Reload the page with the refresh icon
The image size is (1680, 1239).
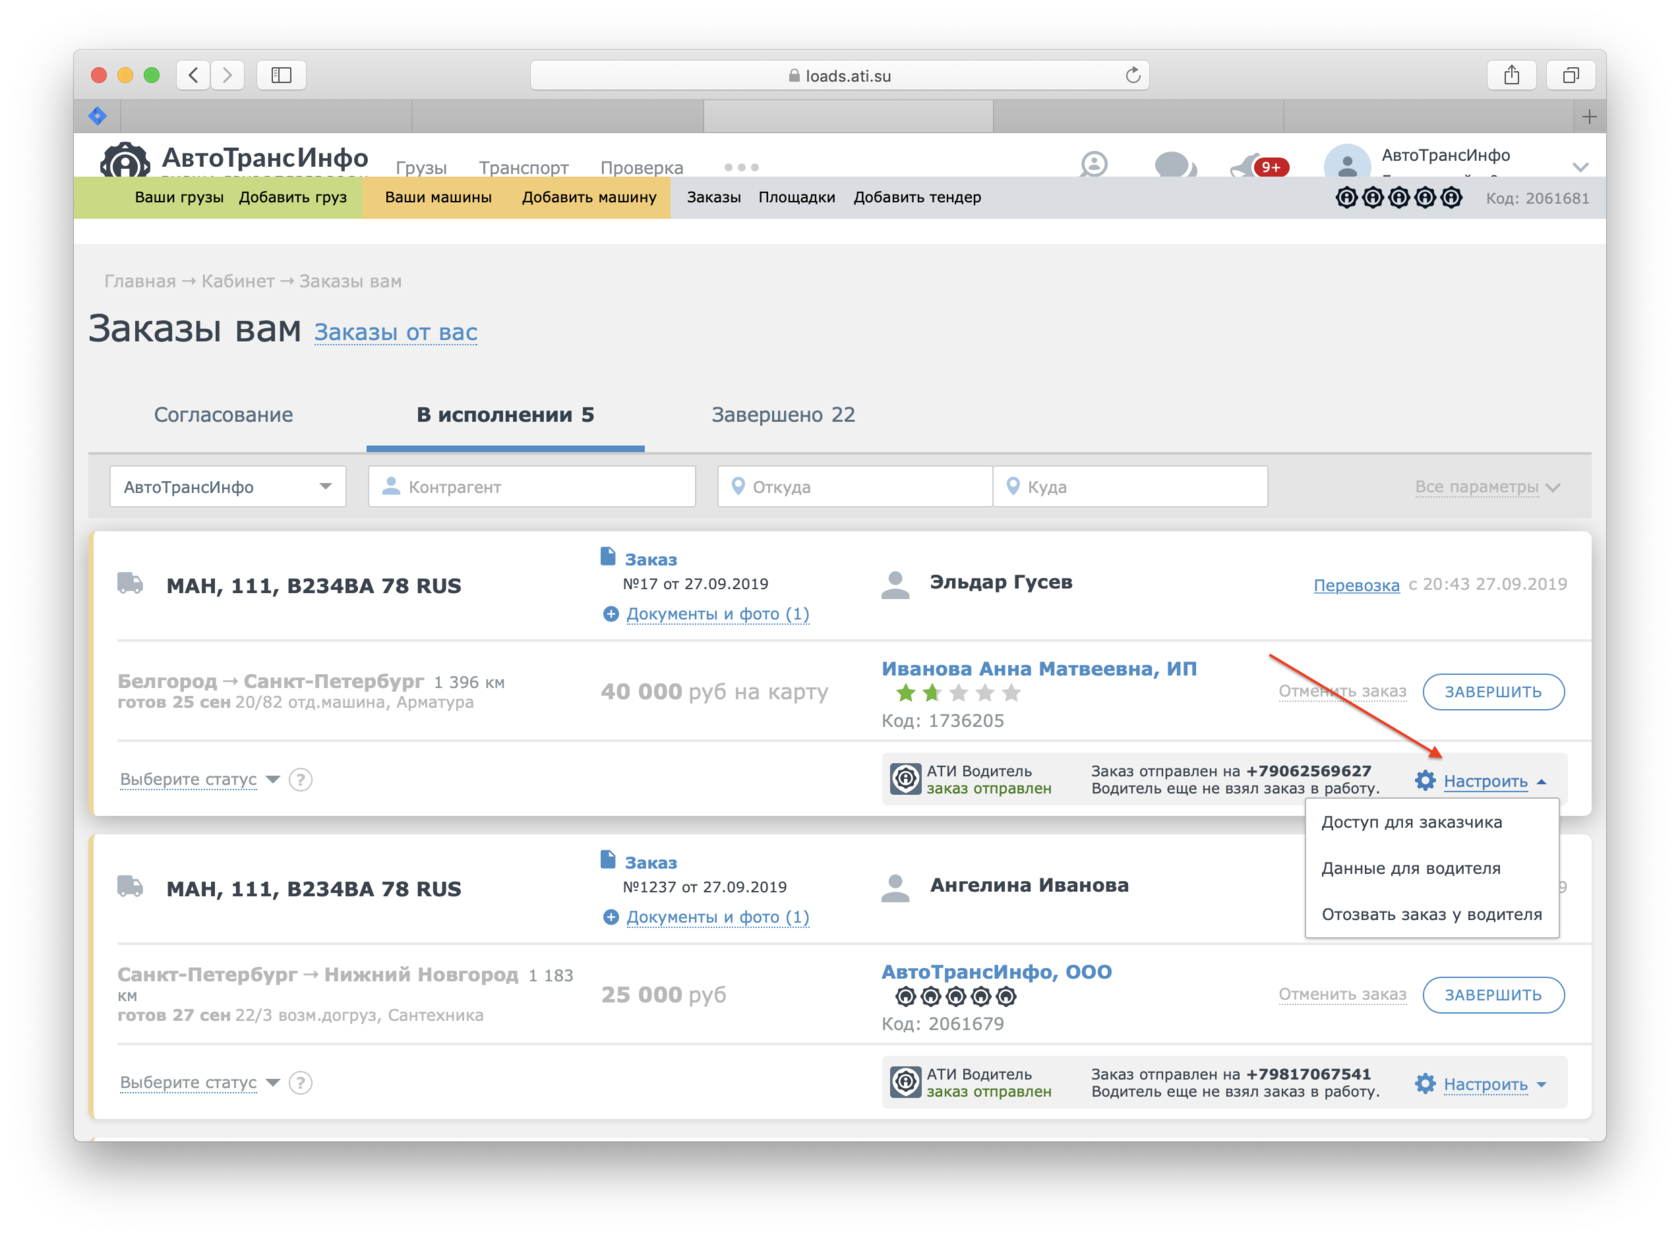click(1132, 75)
